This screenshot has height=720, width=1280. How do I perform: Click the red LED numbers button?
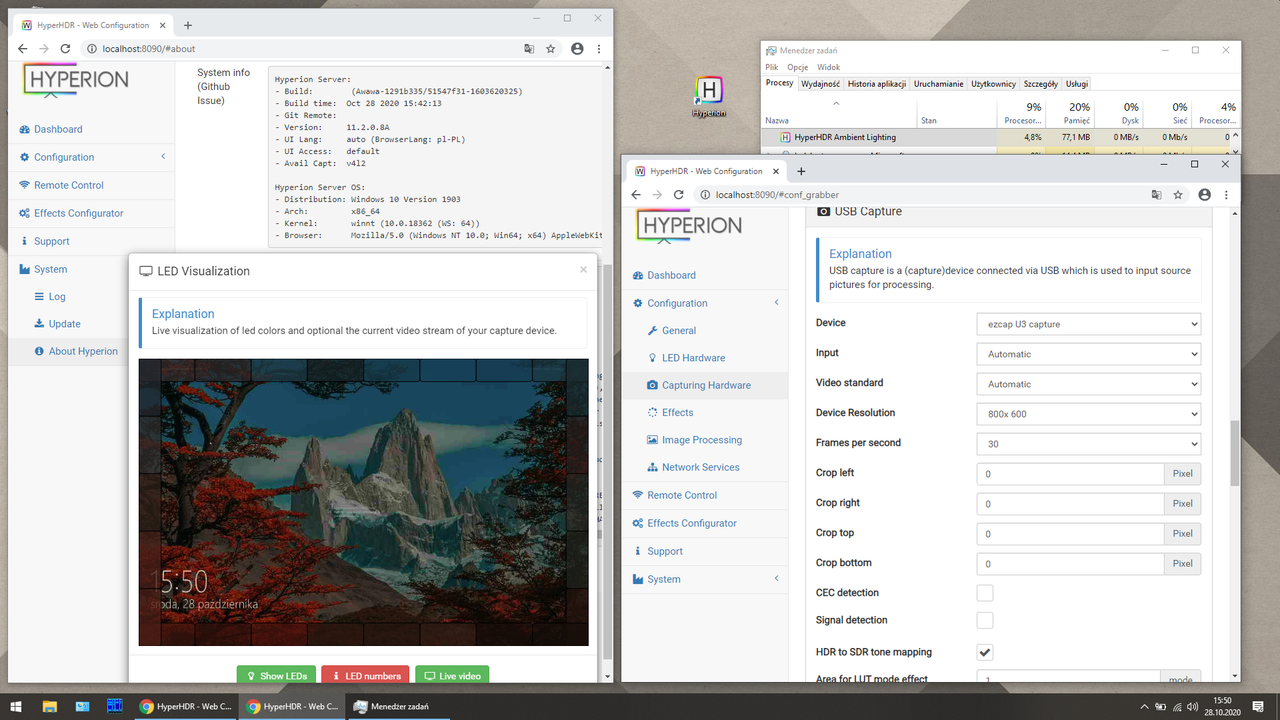pyautogui.click(x=365, y=675)
